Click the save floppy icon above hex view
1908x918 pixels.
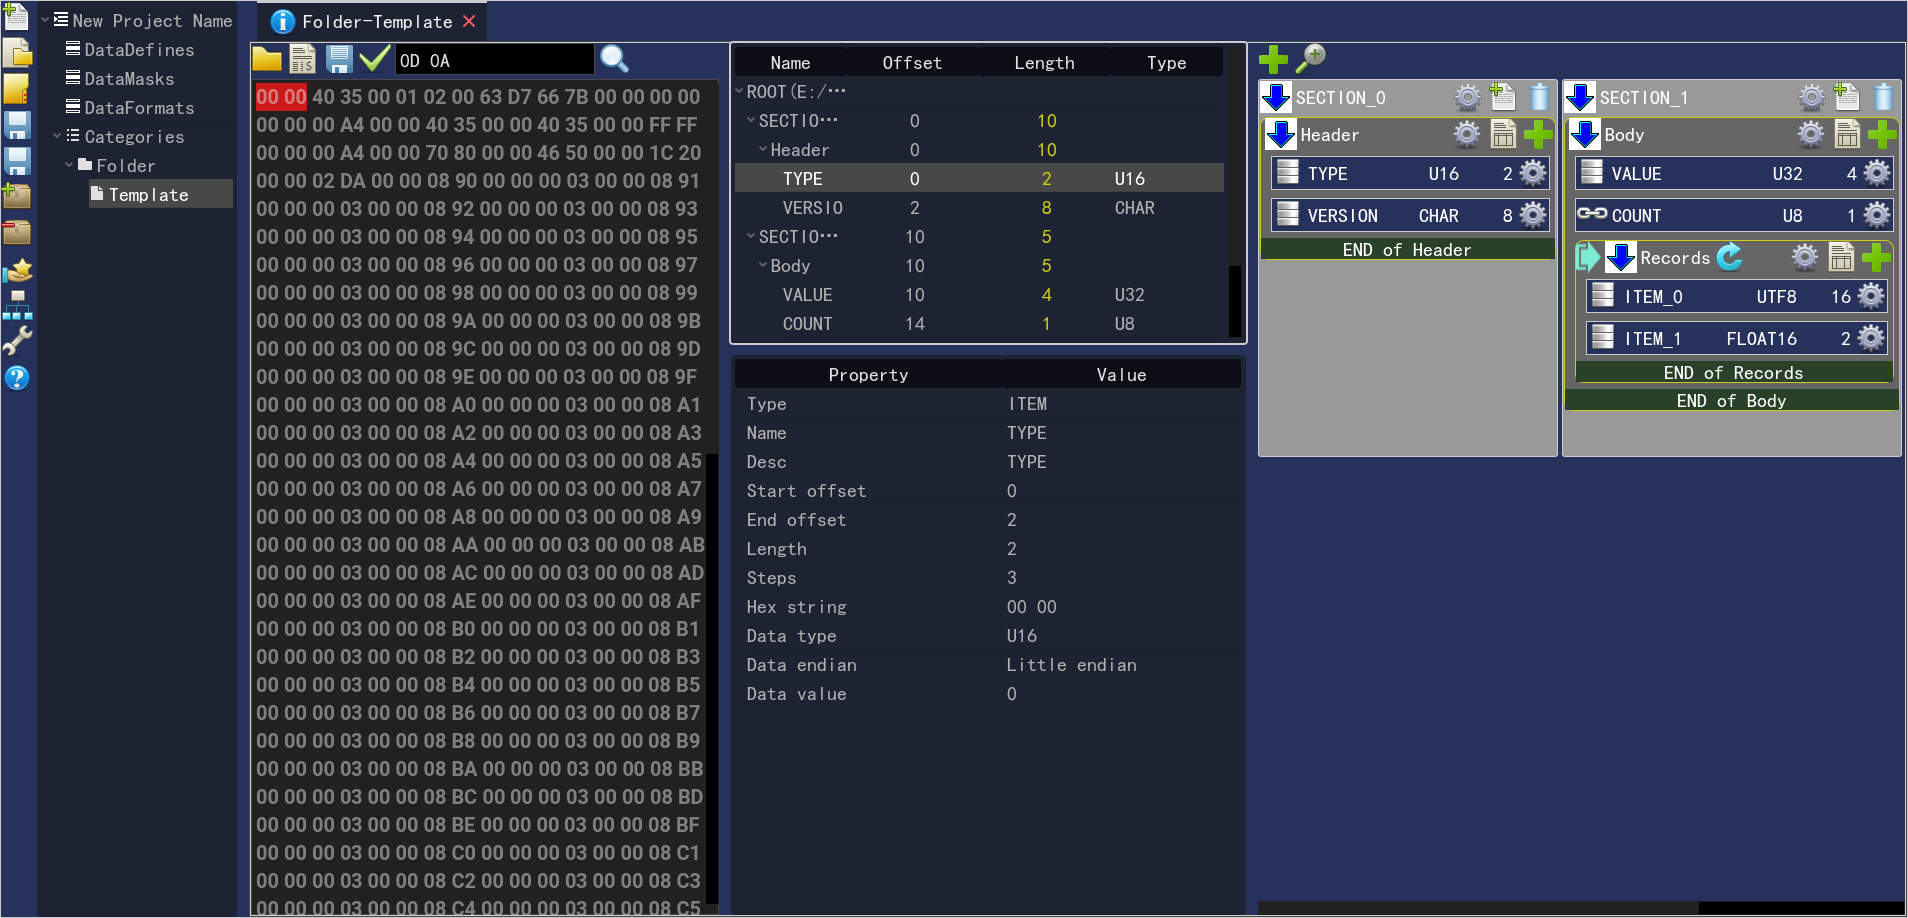339,59
